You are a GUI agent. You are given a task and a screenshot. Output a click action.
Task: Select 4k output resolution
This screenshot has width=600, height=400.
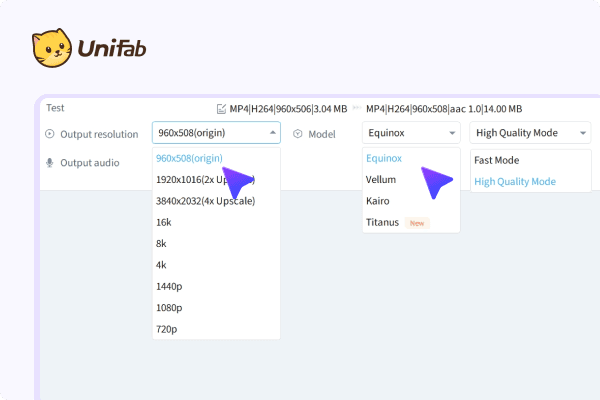[163, 265]
